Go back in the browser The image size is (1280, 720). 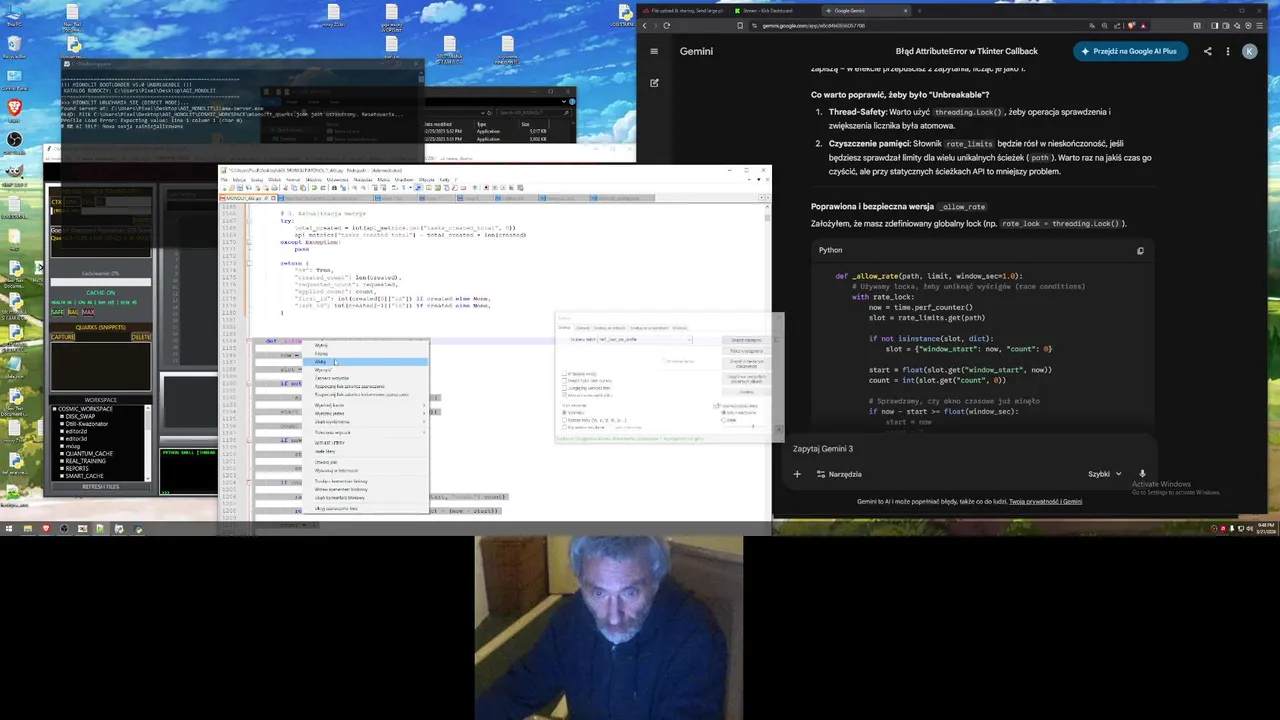[645, 25]
